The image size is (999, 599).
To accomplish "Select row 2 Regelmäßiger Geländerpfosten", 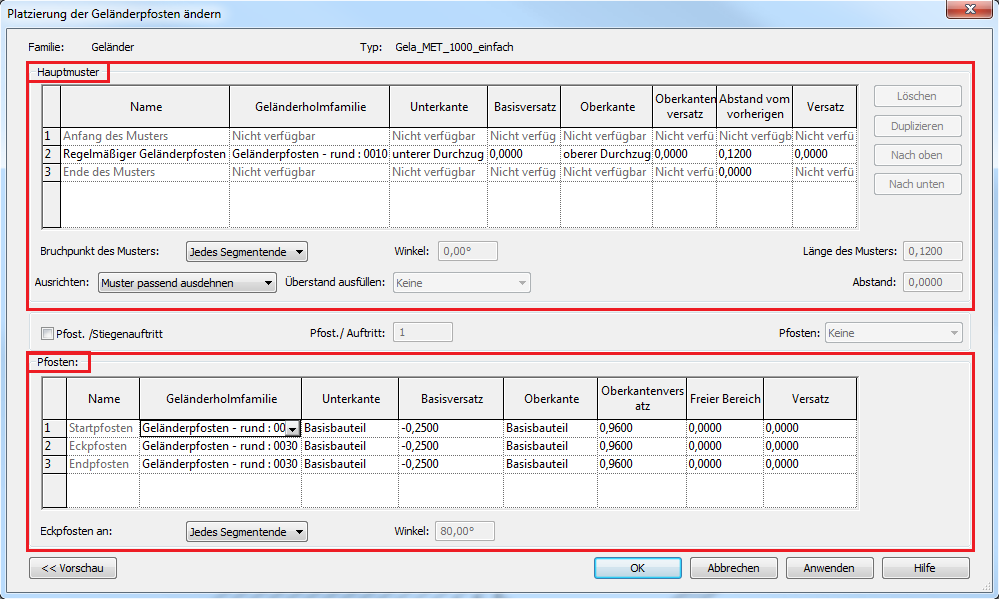I will 145,154.
